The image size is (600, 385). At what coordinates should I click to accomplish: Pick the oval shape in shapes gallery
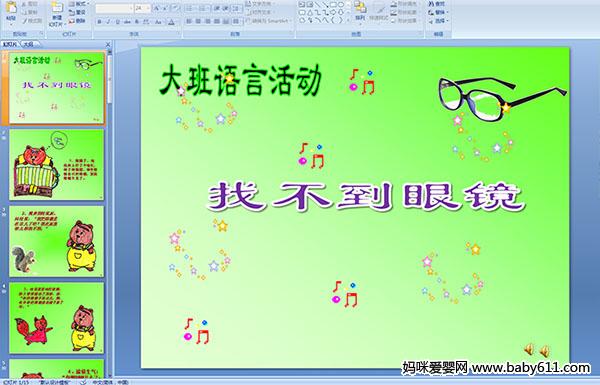(341, 5)
